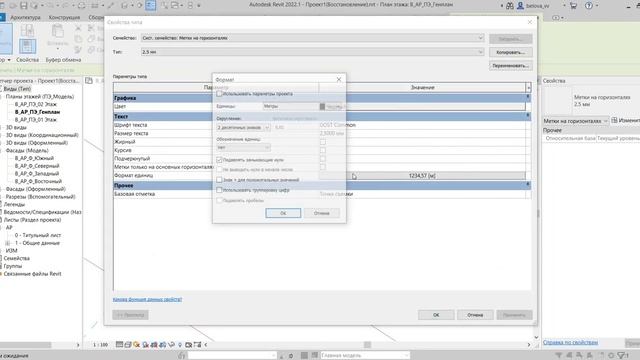The image size is (640, 360).
Task: Open the rounding '2 десятичных знаков' dropdown
Action: (x=243, y=127)
